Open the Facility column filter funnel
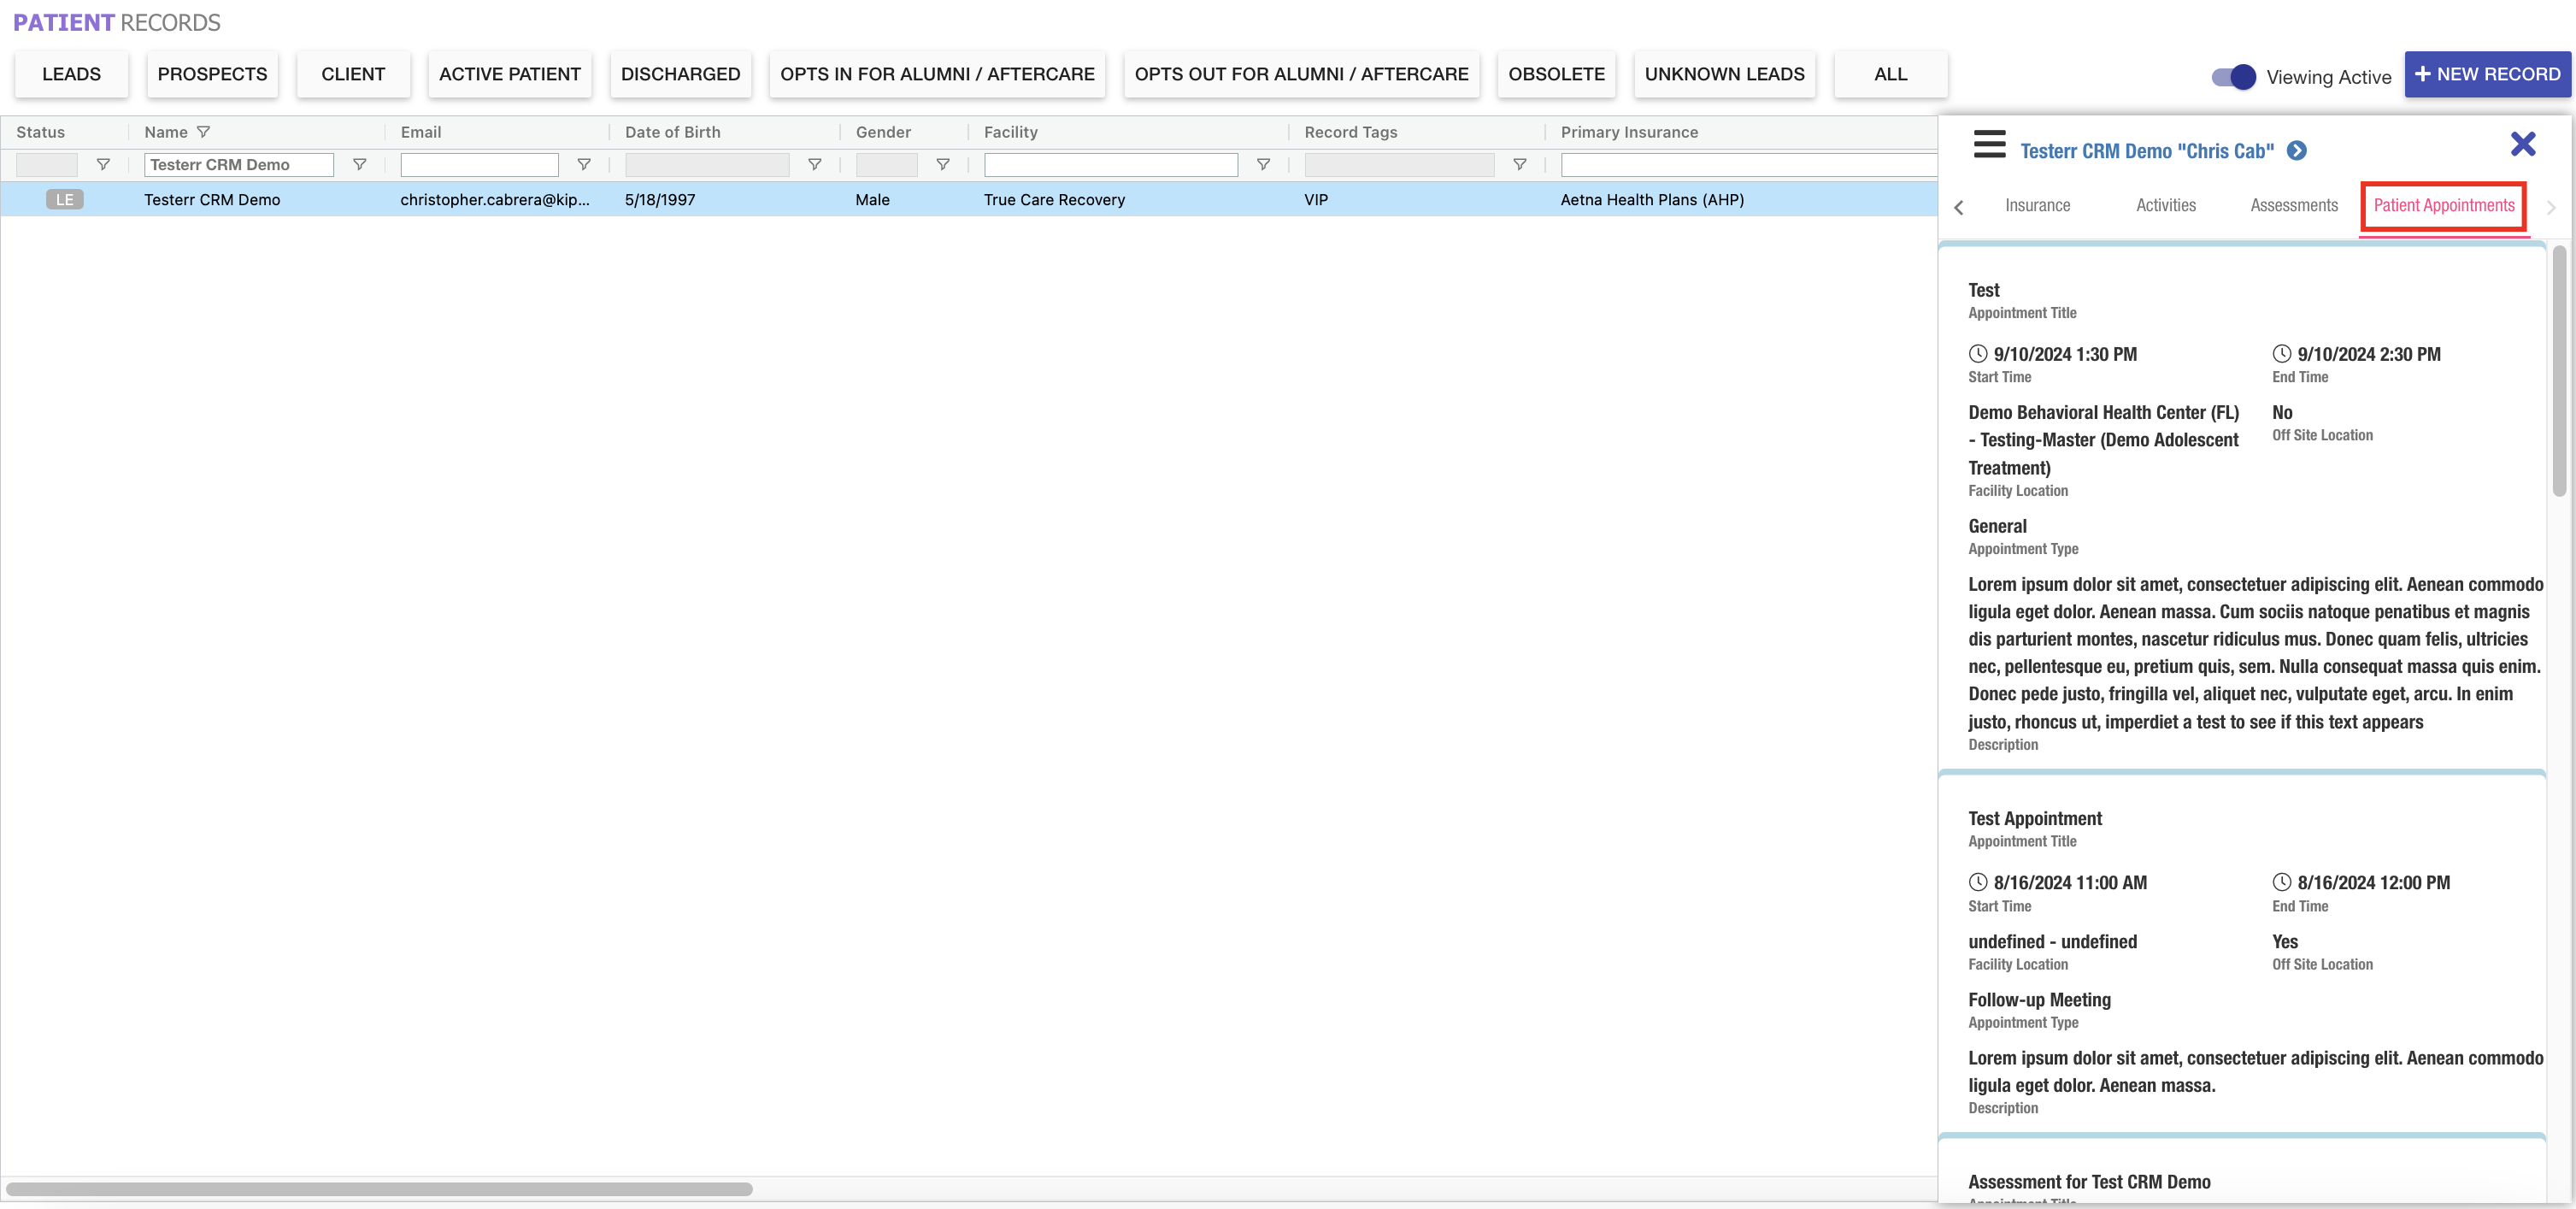 1263,165
